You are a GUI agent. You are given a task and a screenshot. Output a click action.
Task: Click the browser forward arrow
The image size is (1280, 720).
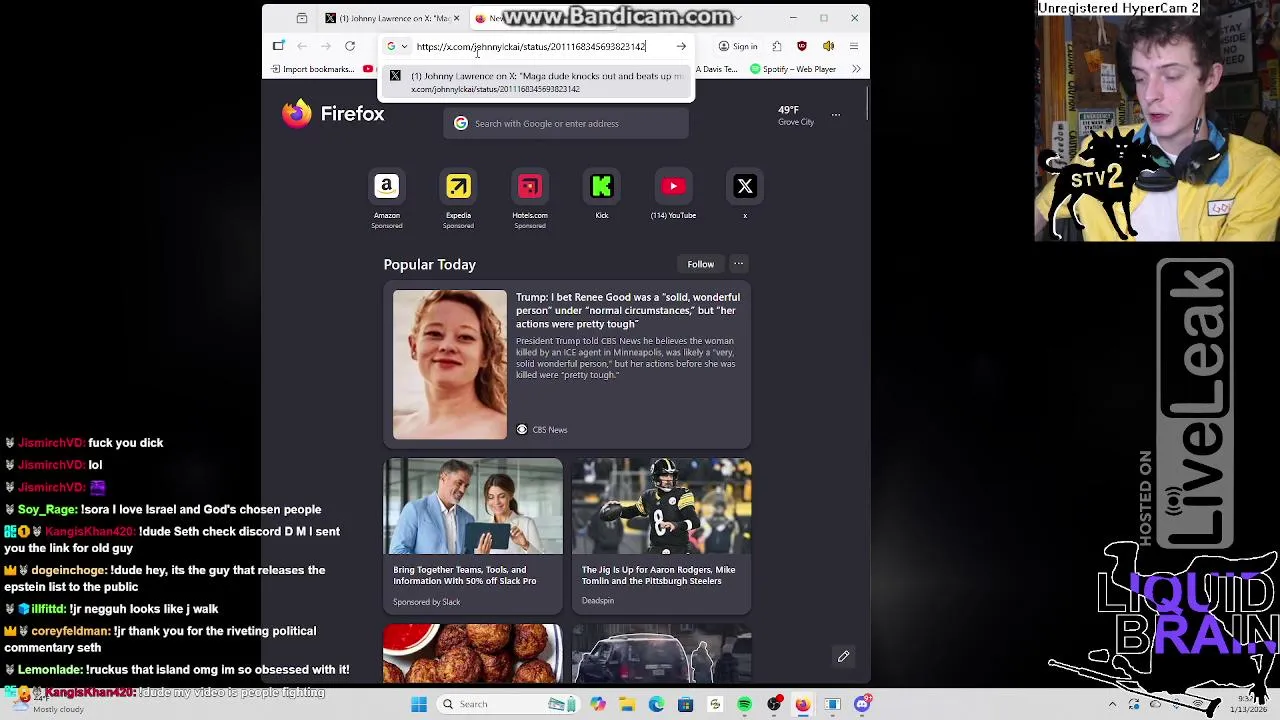tap(326, 46)
